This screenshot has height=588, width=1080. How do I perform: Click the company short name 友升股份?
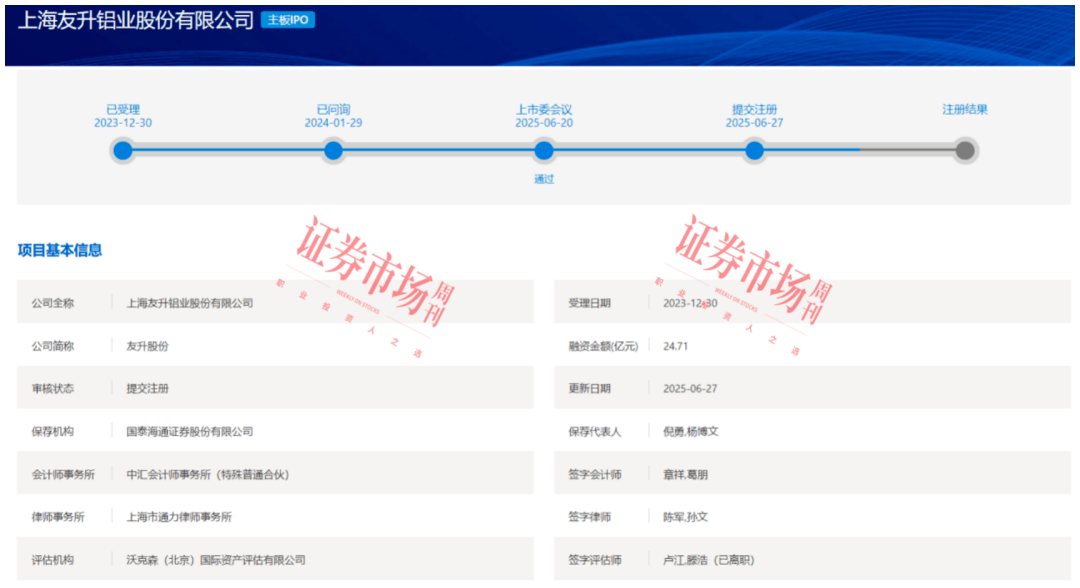tap(148, 346)
